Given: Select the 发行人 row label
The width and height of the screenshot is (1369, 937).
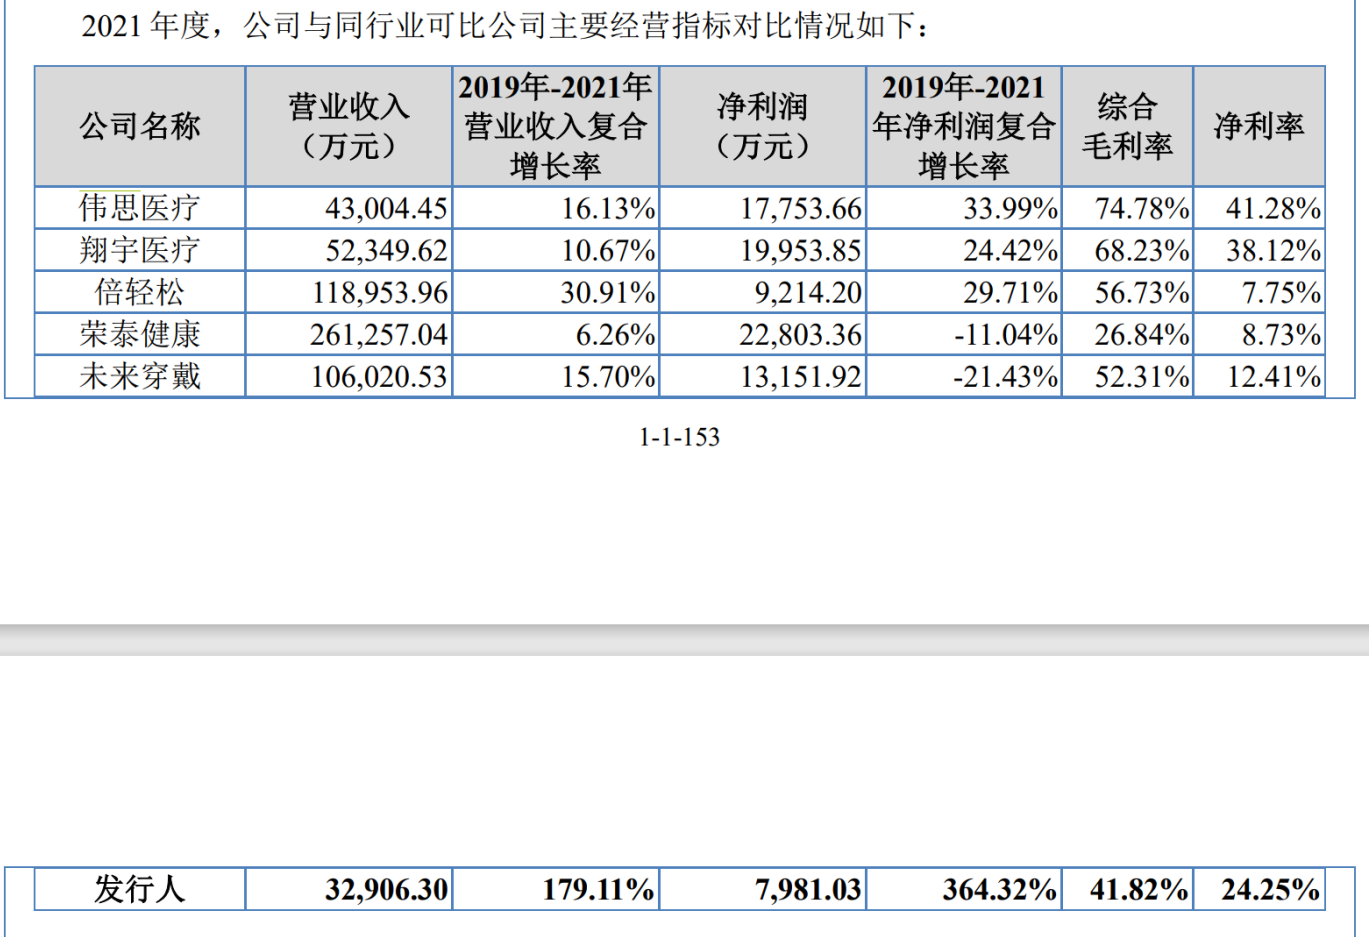Looking at the screenshot, I should pos(140,889).
